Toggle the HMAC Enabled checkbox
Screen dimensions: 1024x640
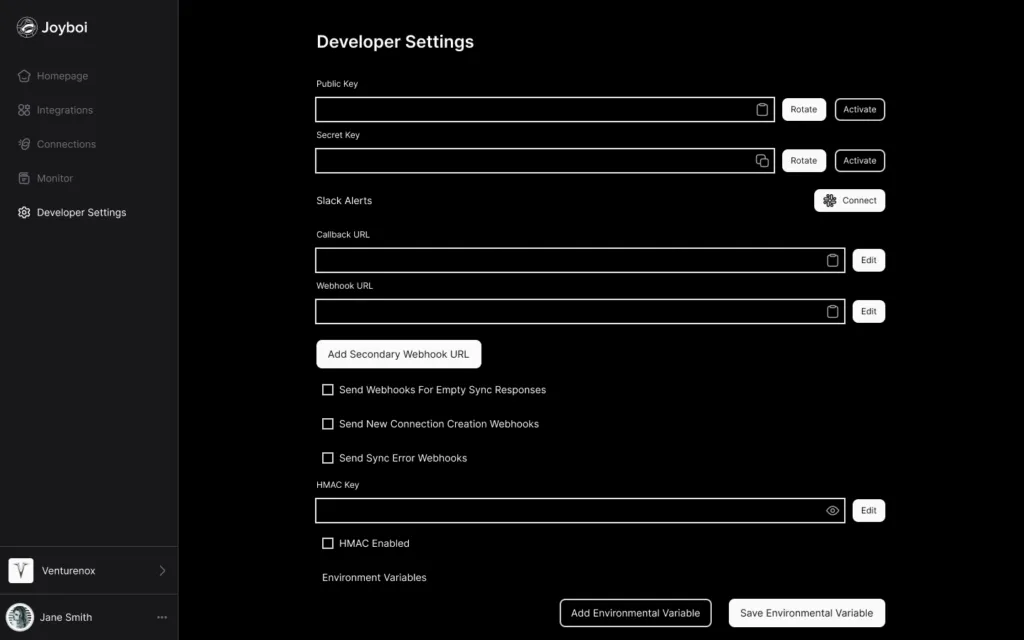(x=328, y=543)
